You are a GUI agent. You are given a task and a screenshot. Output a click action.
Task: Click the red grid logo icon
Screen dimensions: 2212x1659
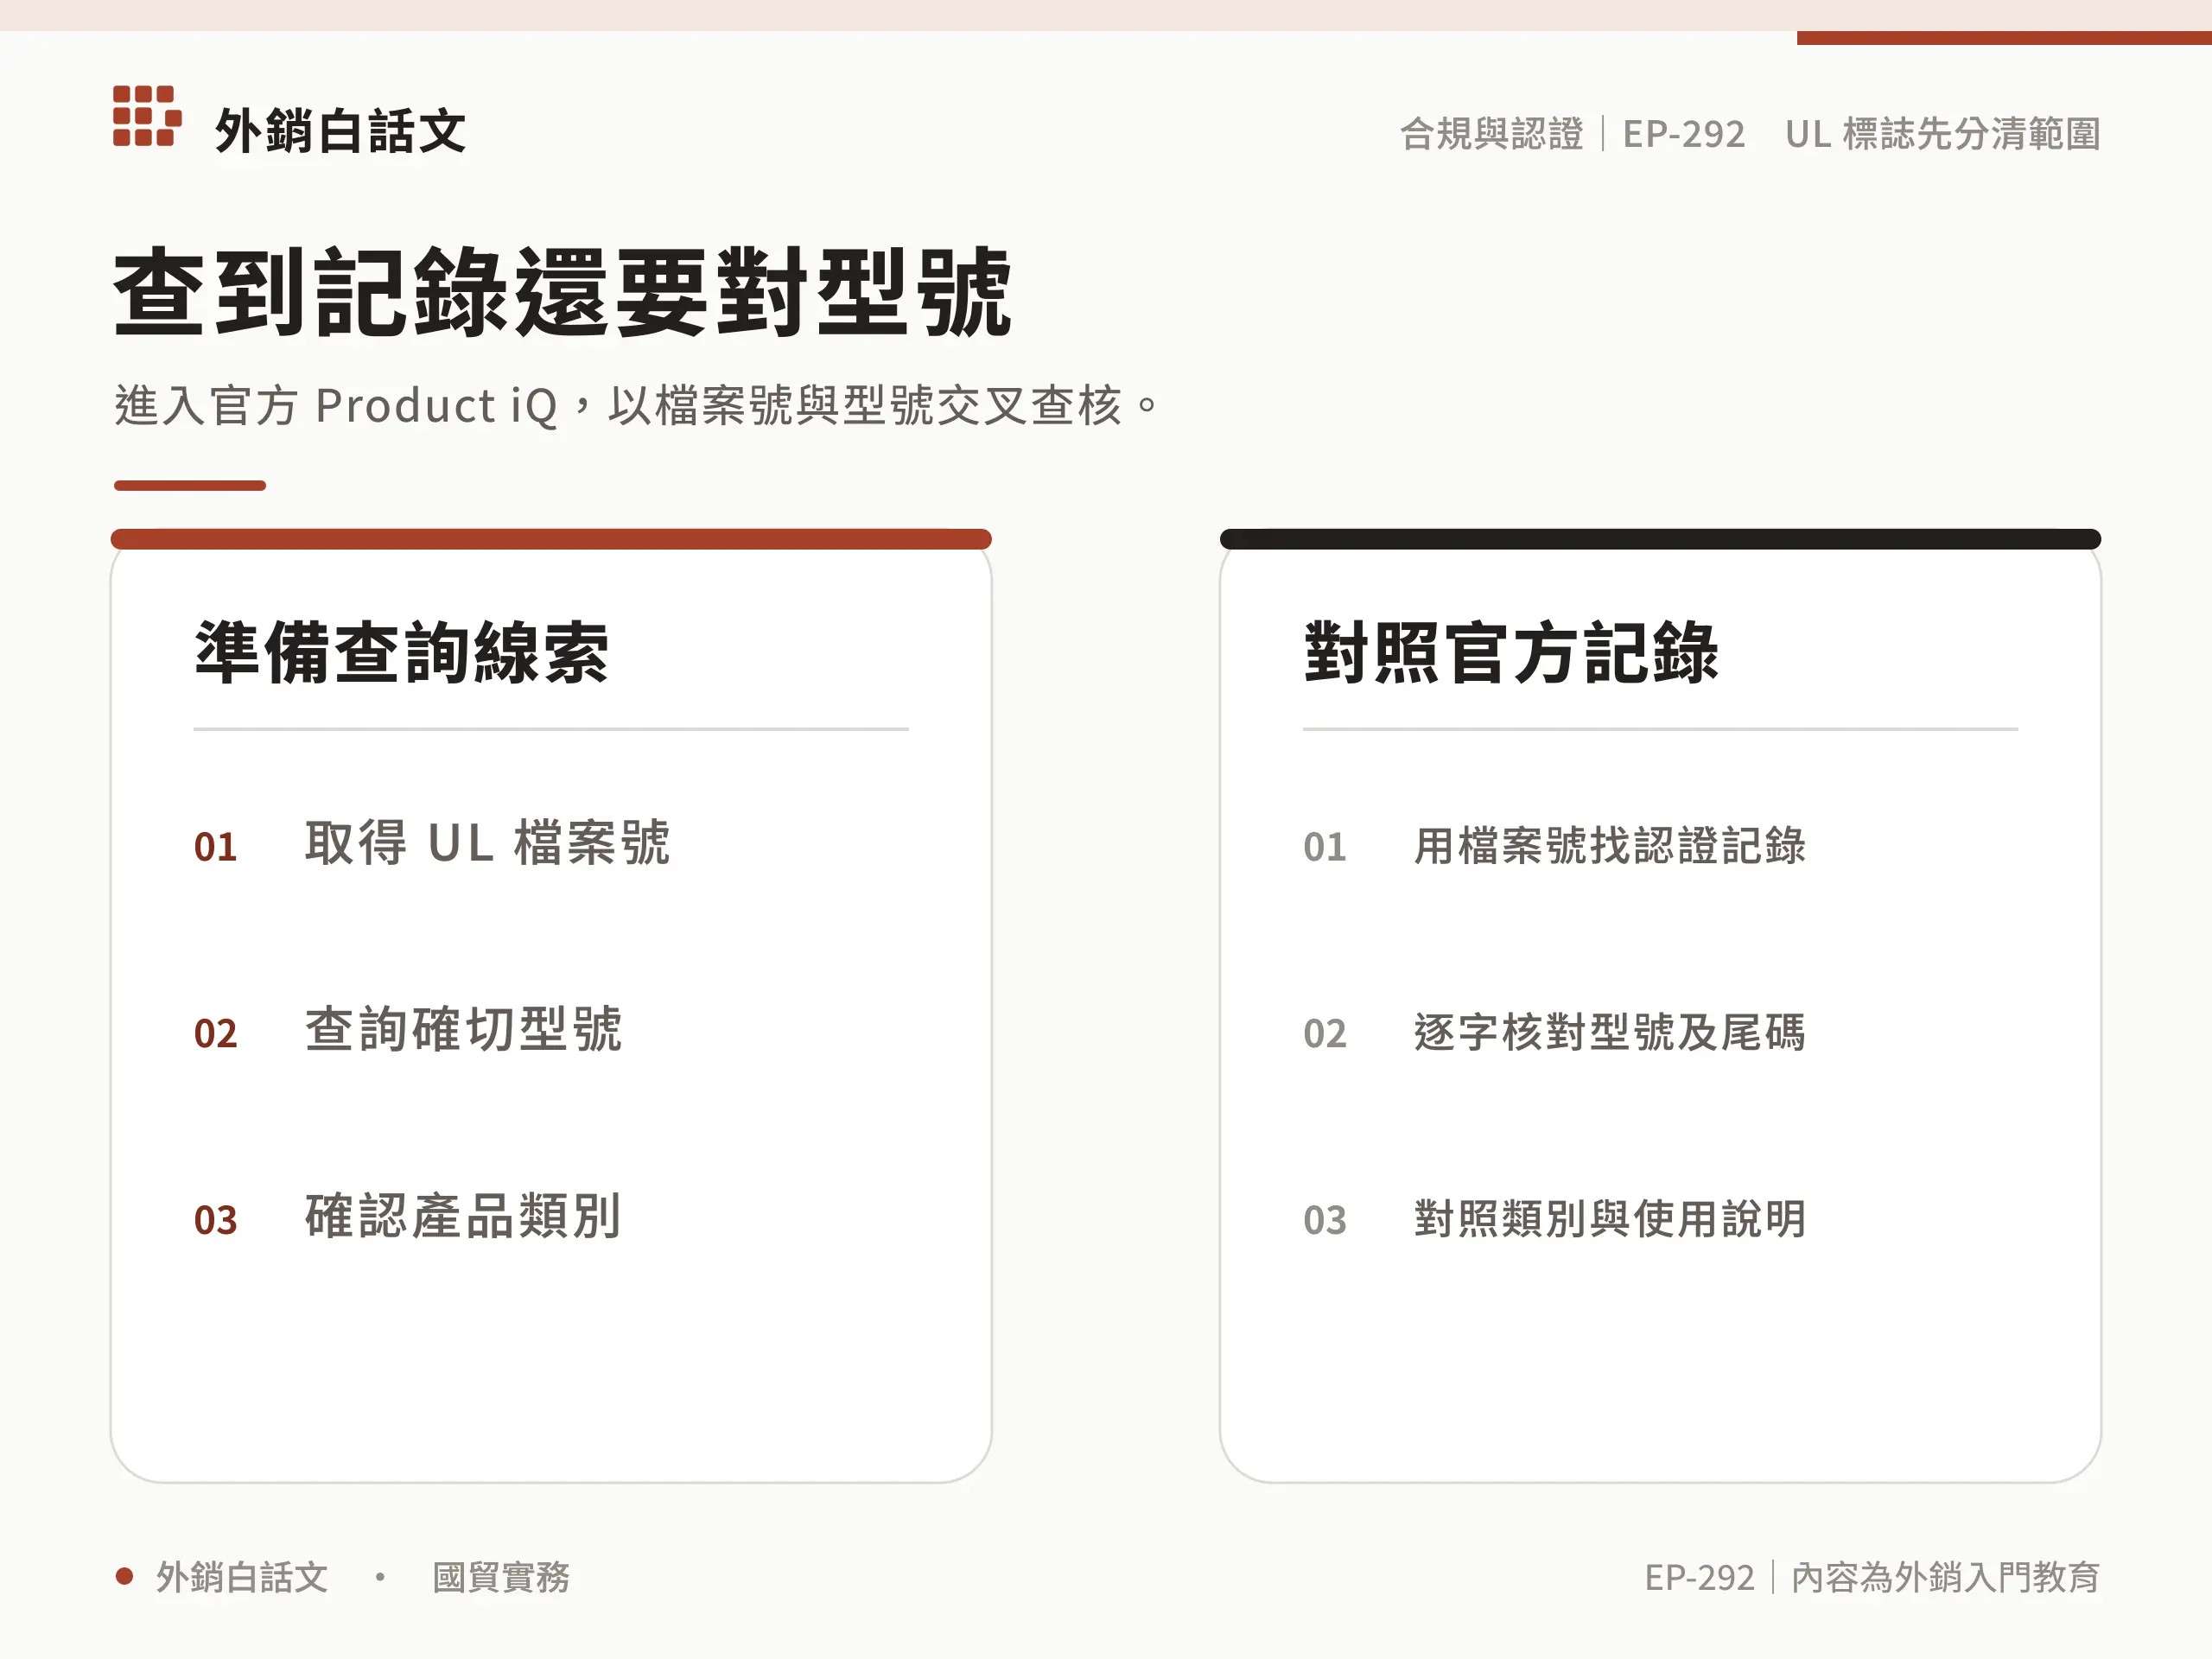click(147, 116)
